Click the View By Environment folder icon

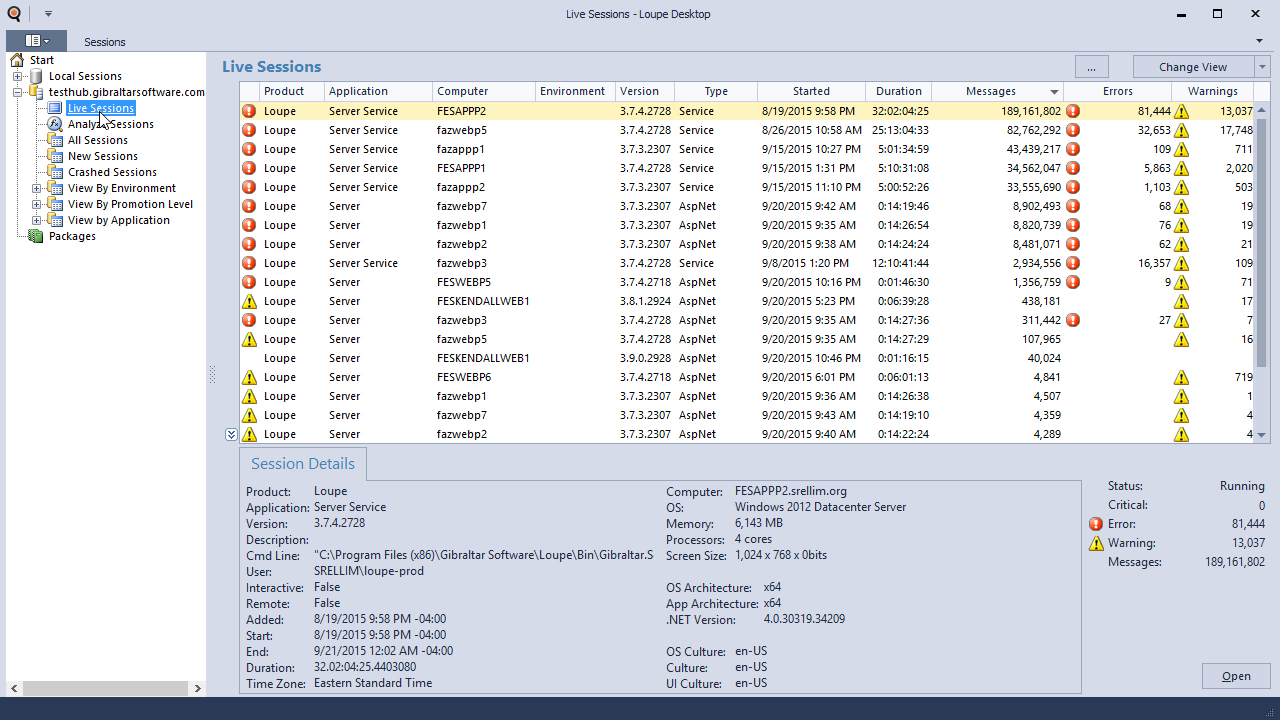click(55, 188)
